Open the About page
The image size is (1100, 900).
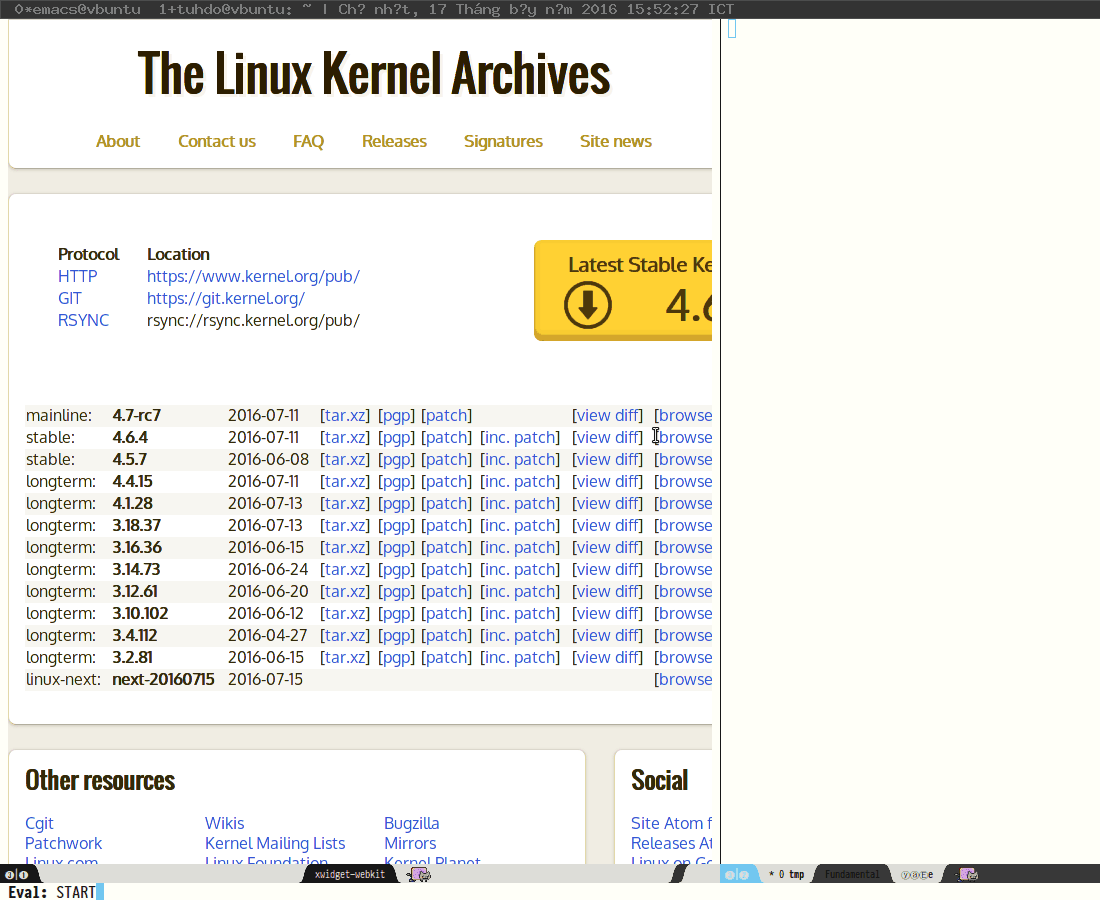(x=118, y=141)
